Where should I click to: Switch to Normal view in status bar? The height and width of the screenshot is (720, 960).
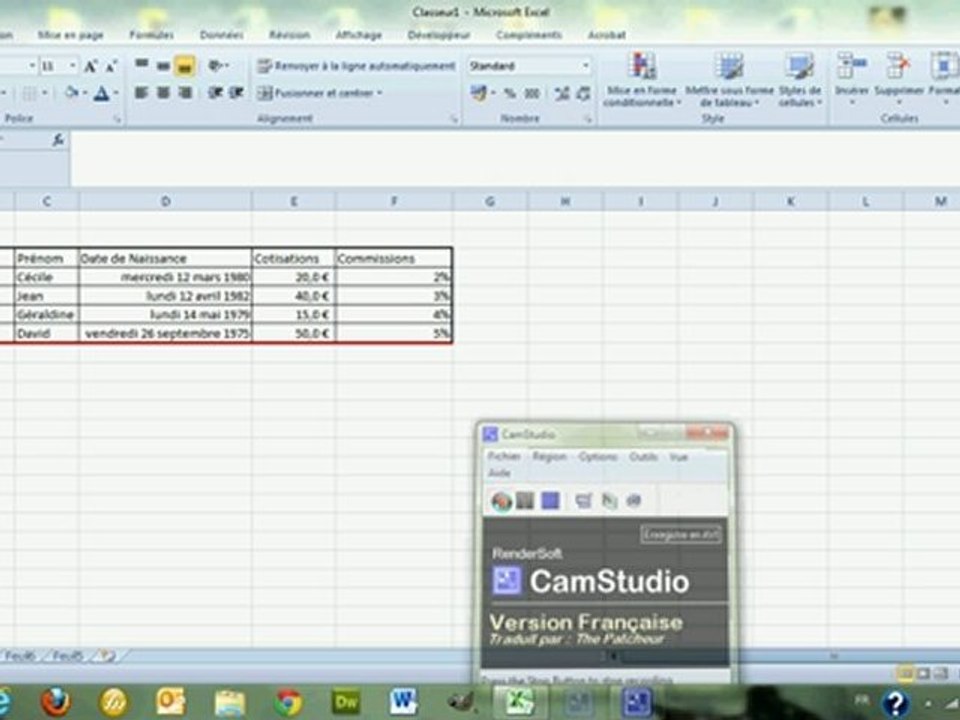(905, 674)
